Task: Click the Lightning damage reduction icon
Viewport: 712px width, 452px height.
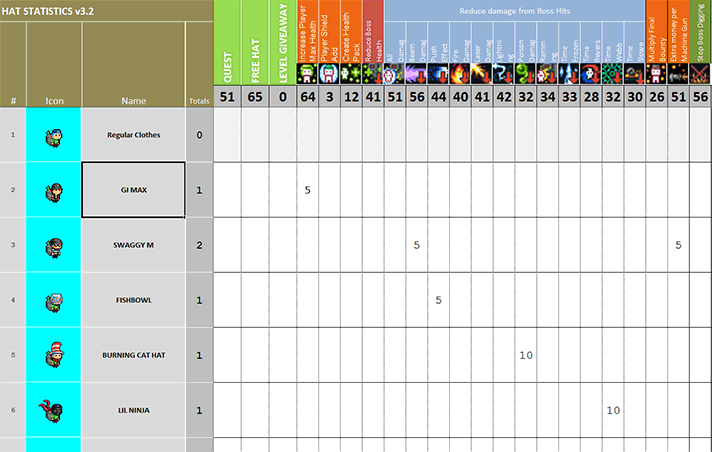Action: [x=504, y=74]
